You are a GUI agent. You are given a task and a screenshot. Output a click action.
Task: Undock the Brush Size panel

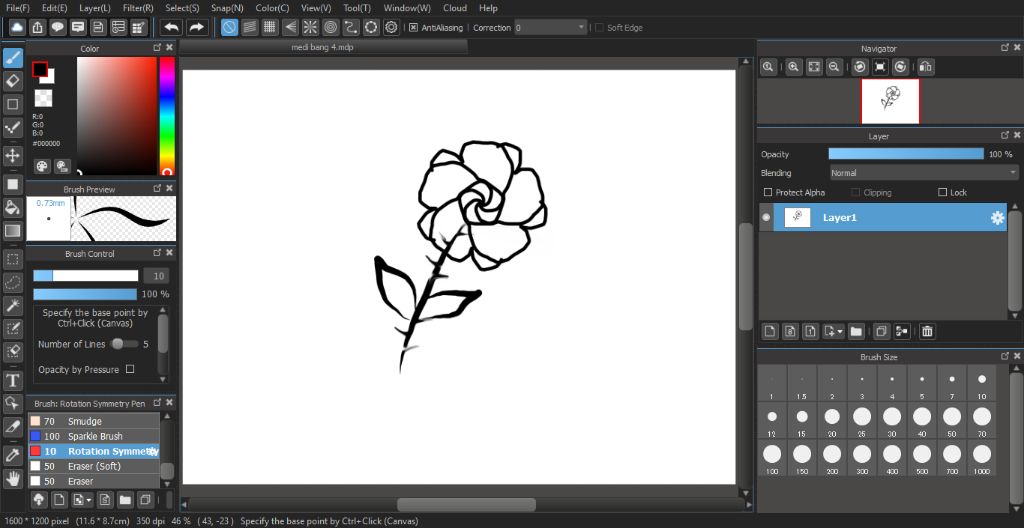tap(1005, 357)
